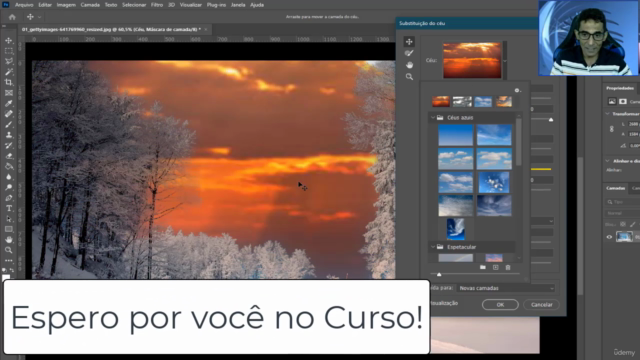This screenshot has height=360, width=640.
Task: Delete the selected sky preset
Action: [508, 267]
